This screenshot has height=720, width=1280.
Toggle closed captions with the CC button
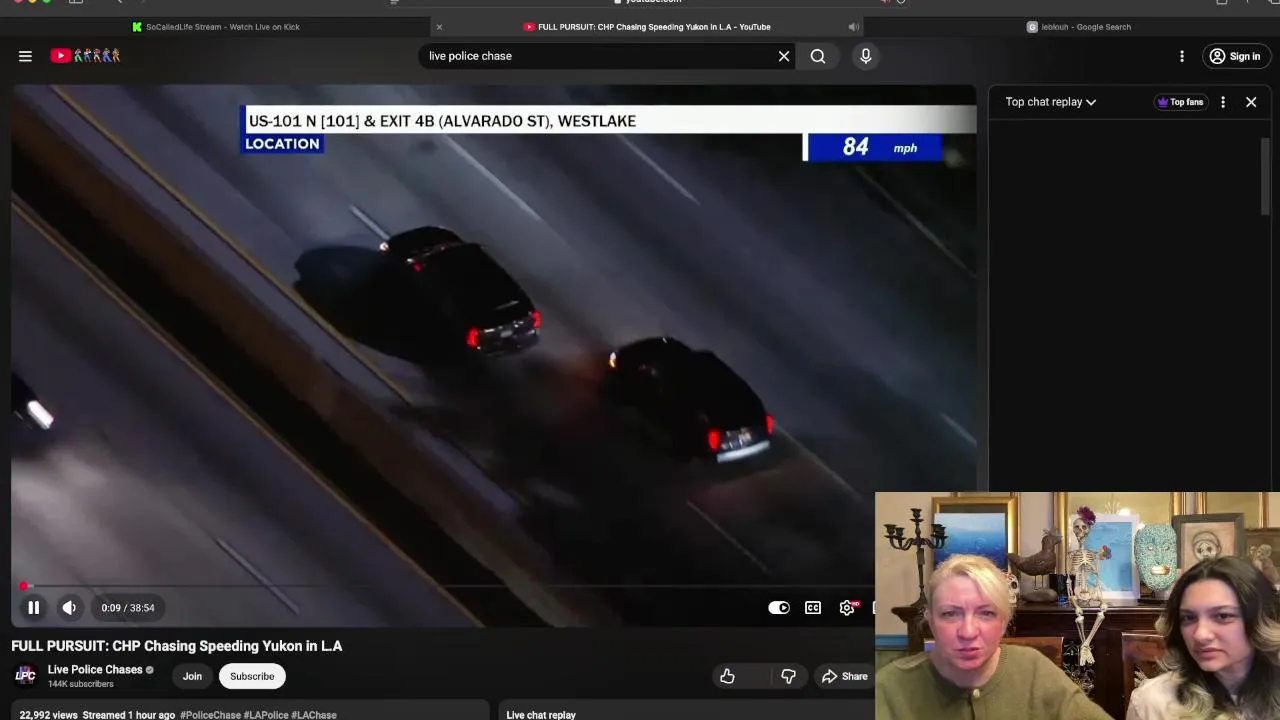pyautogui.click(x=813, y=607)
